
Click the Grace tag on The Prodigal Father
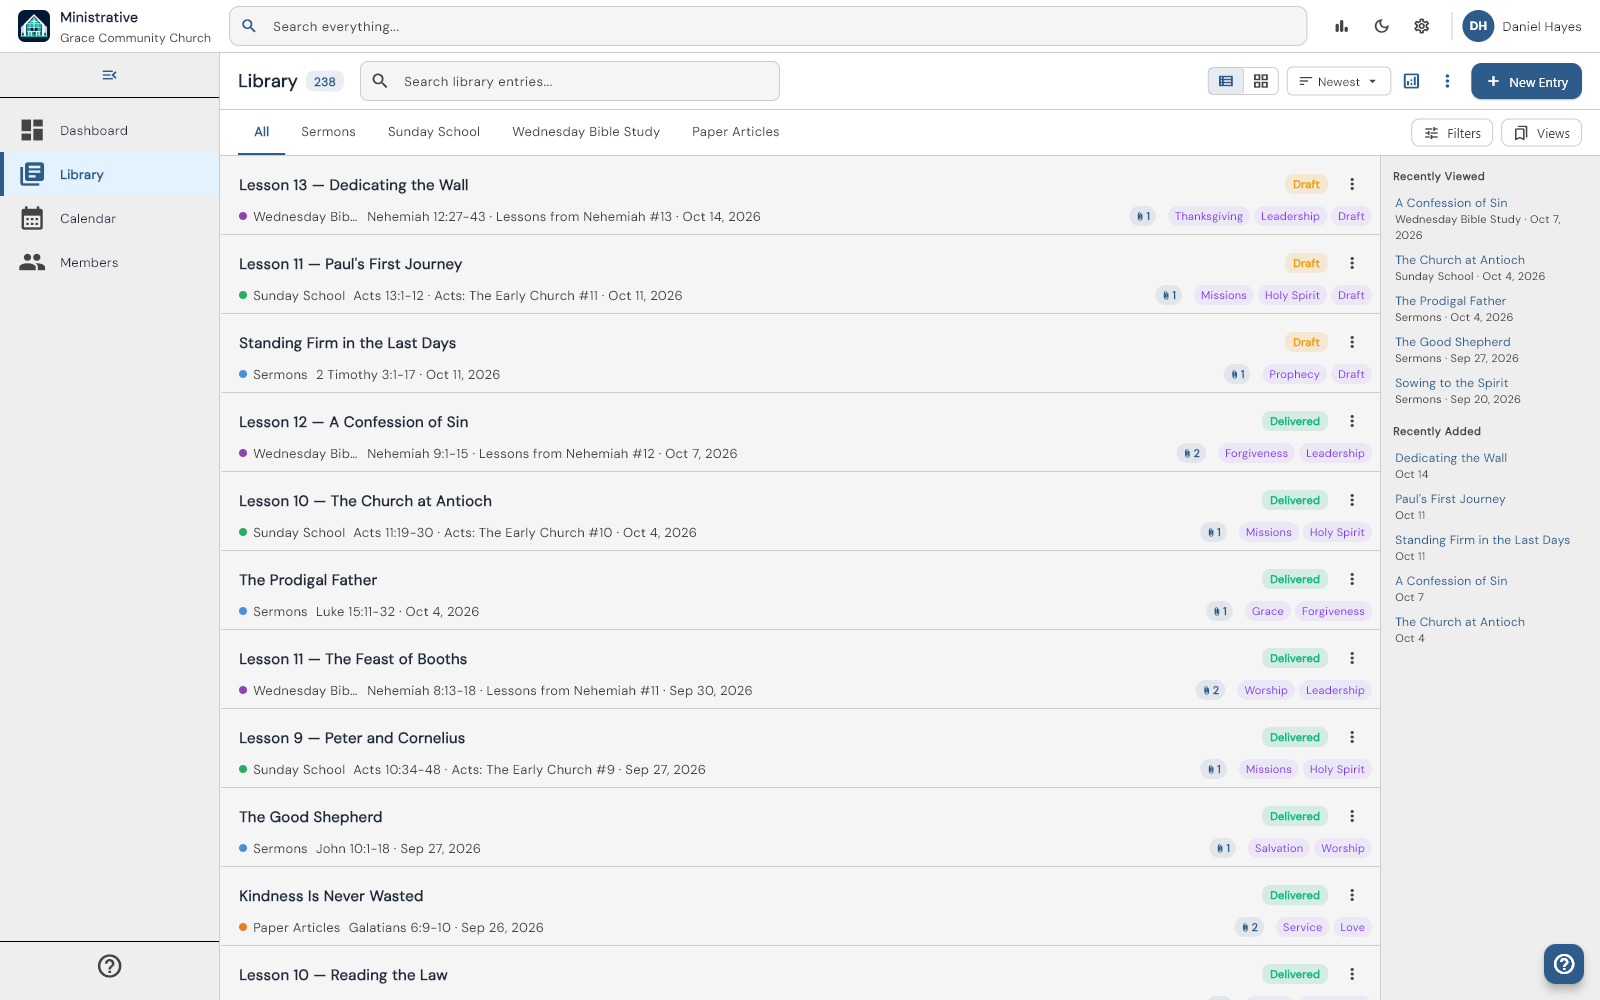(1267, 611)
